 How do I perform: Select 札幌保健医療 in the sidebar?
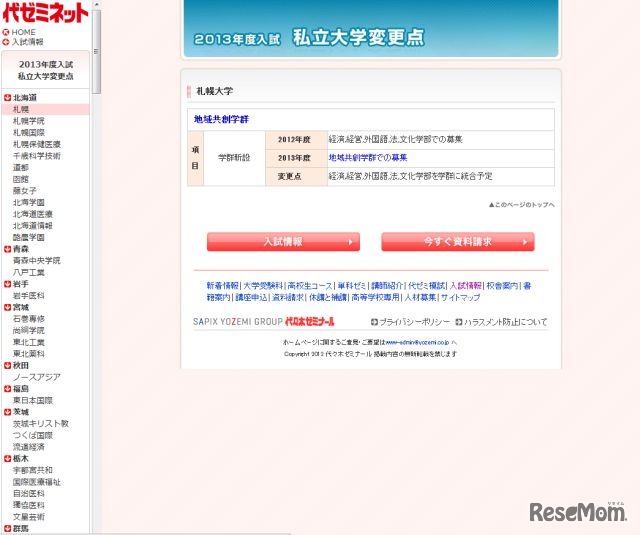click(x=37, y=144)
